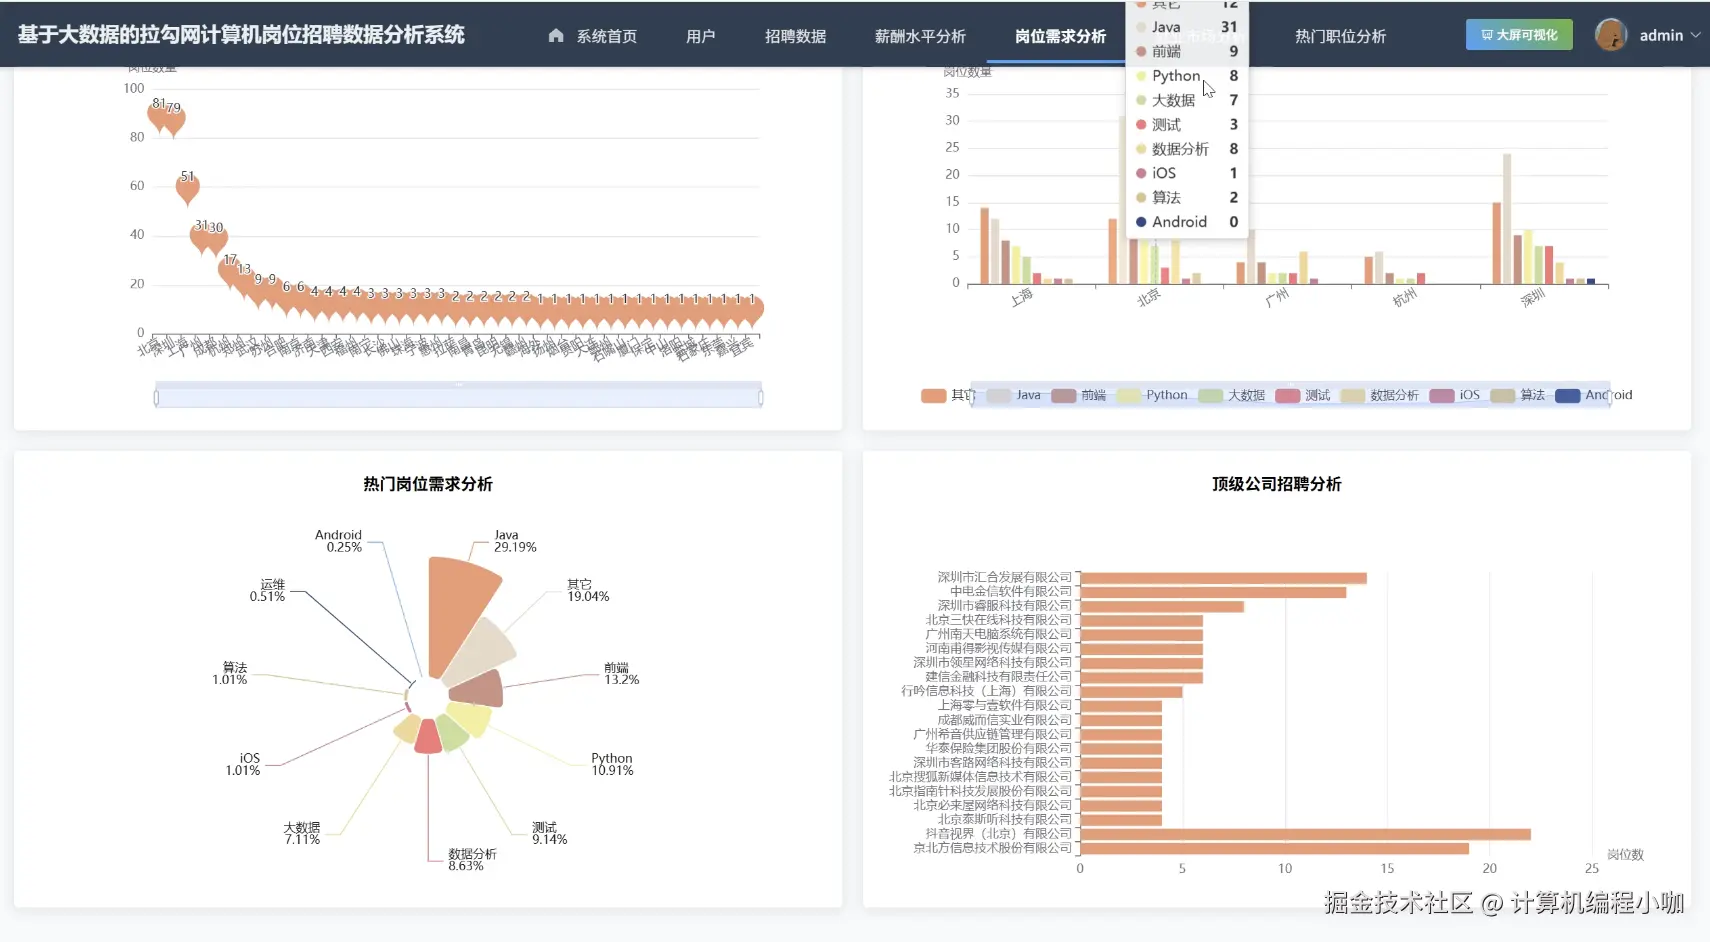Toggle the 算法 legend item
Viewport: 1710px width, 942px height.
[x=1518, y=395]
